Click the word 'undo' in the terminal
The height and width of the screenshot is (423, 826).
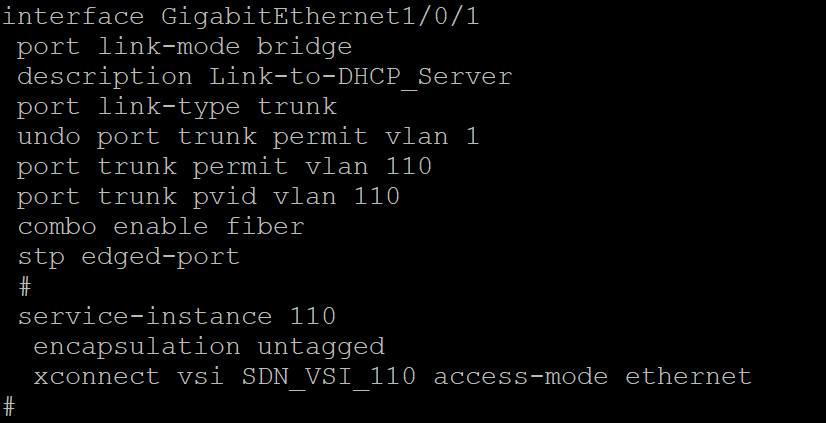pyautogui.click(x=49, y=136)
